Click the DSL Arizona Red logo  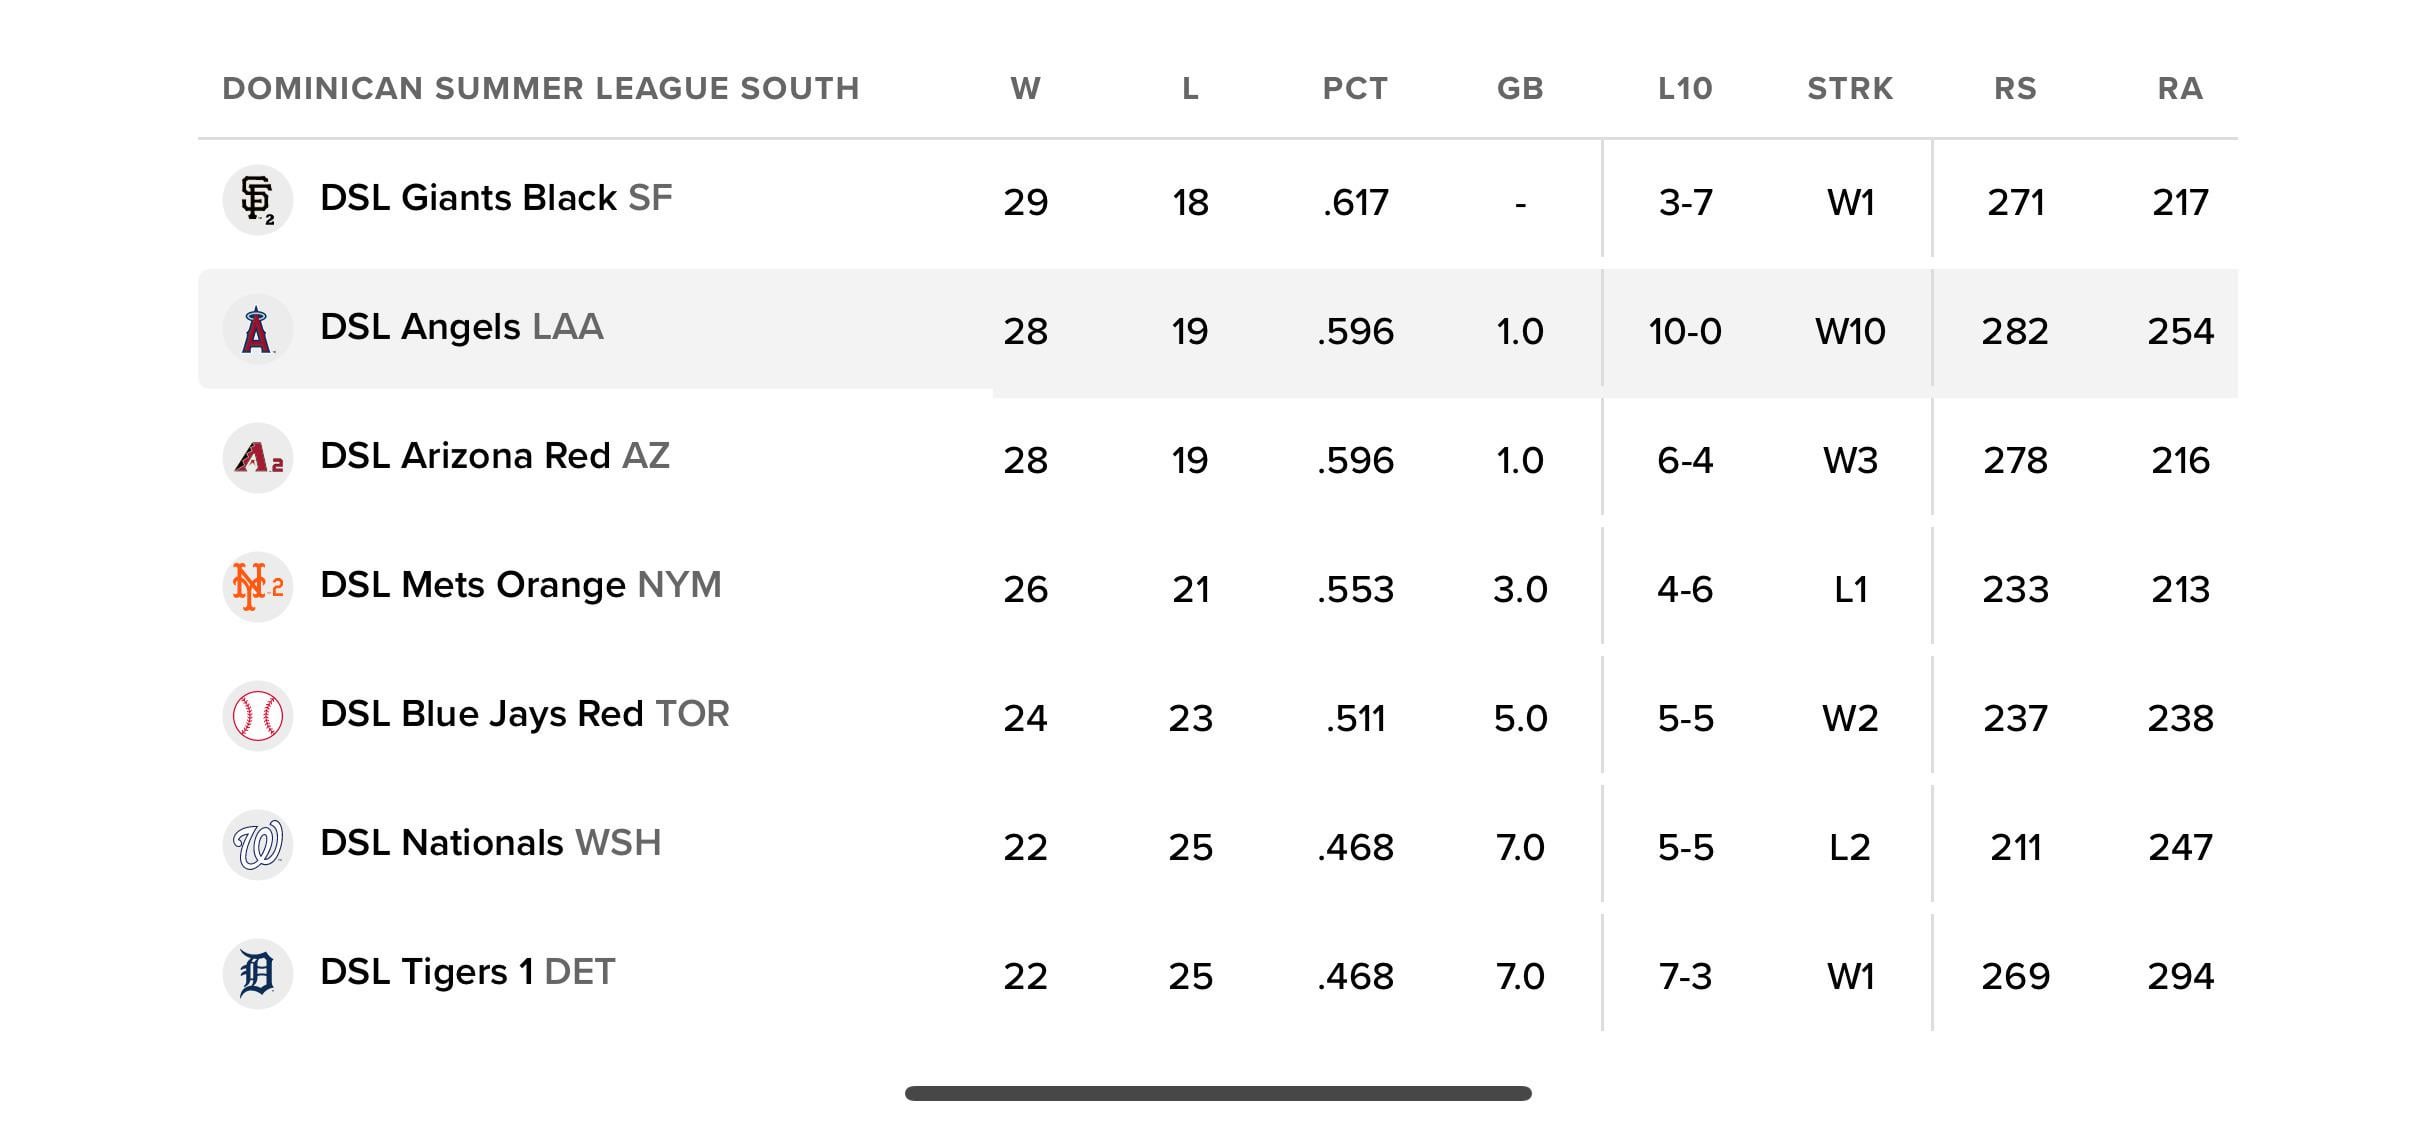257,458
